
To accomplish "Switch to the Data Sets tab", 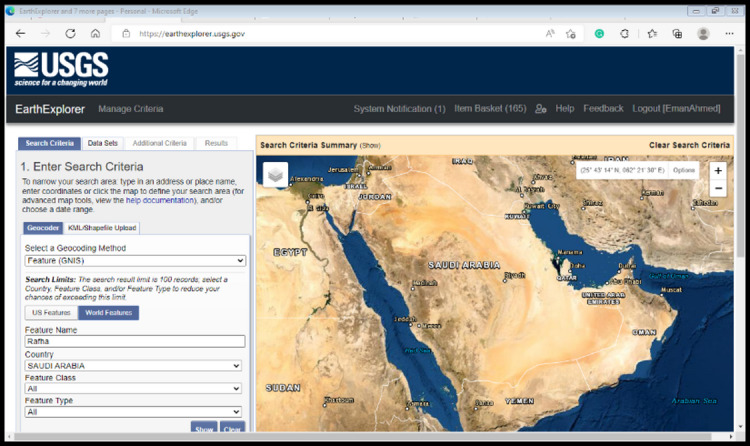I will pyautogui.click(x=103, y=143).
